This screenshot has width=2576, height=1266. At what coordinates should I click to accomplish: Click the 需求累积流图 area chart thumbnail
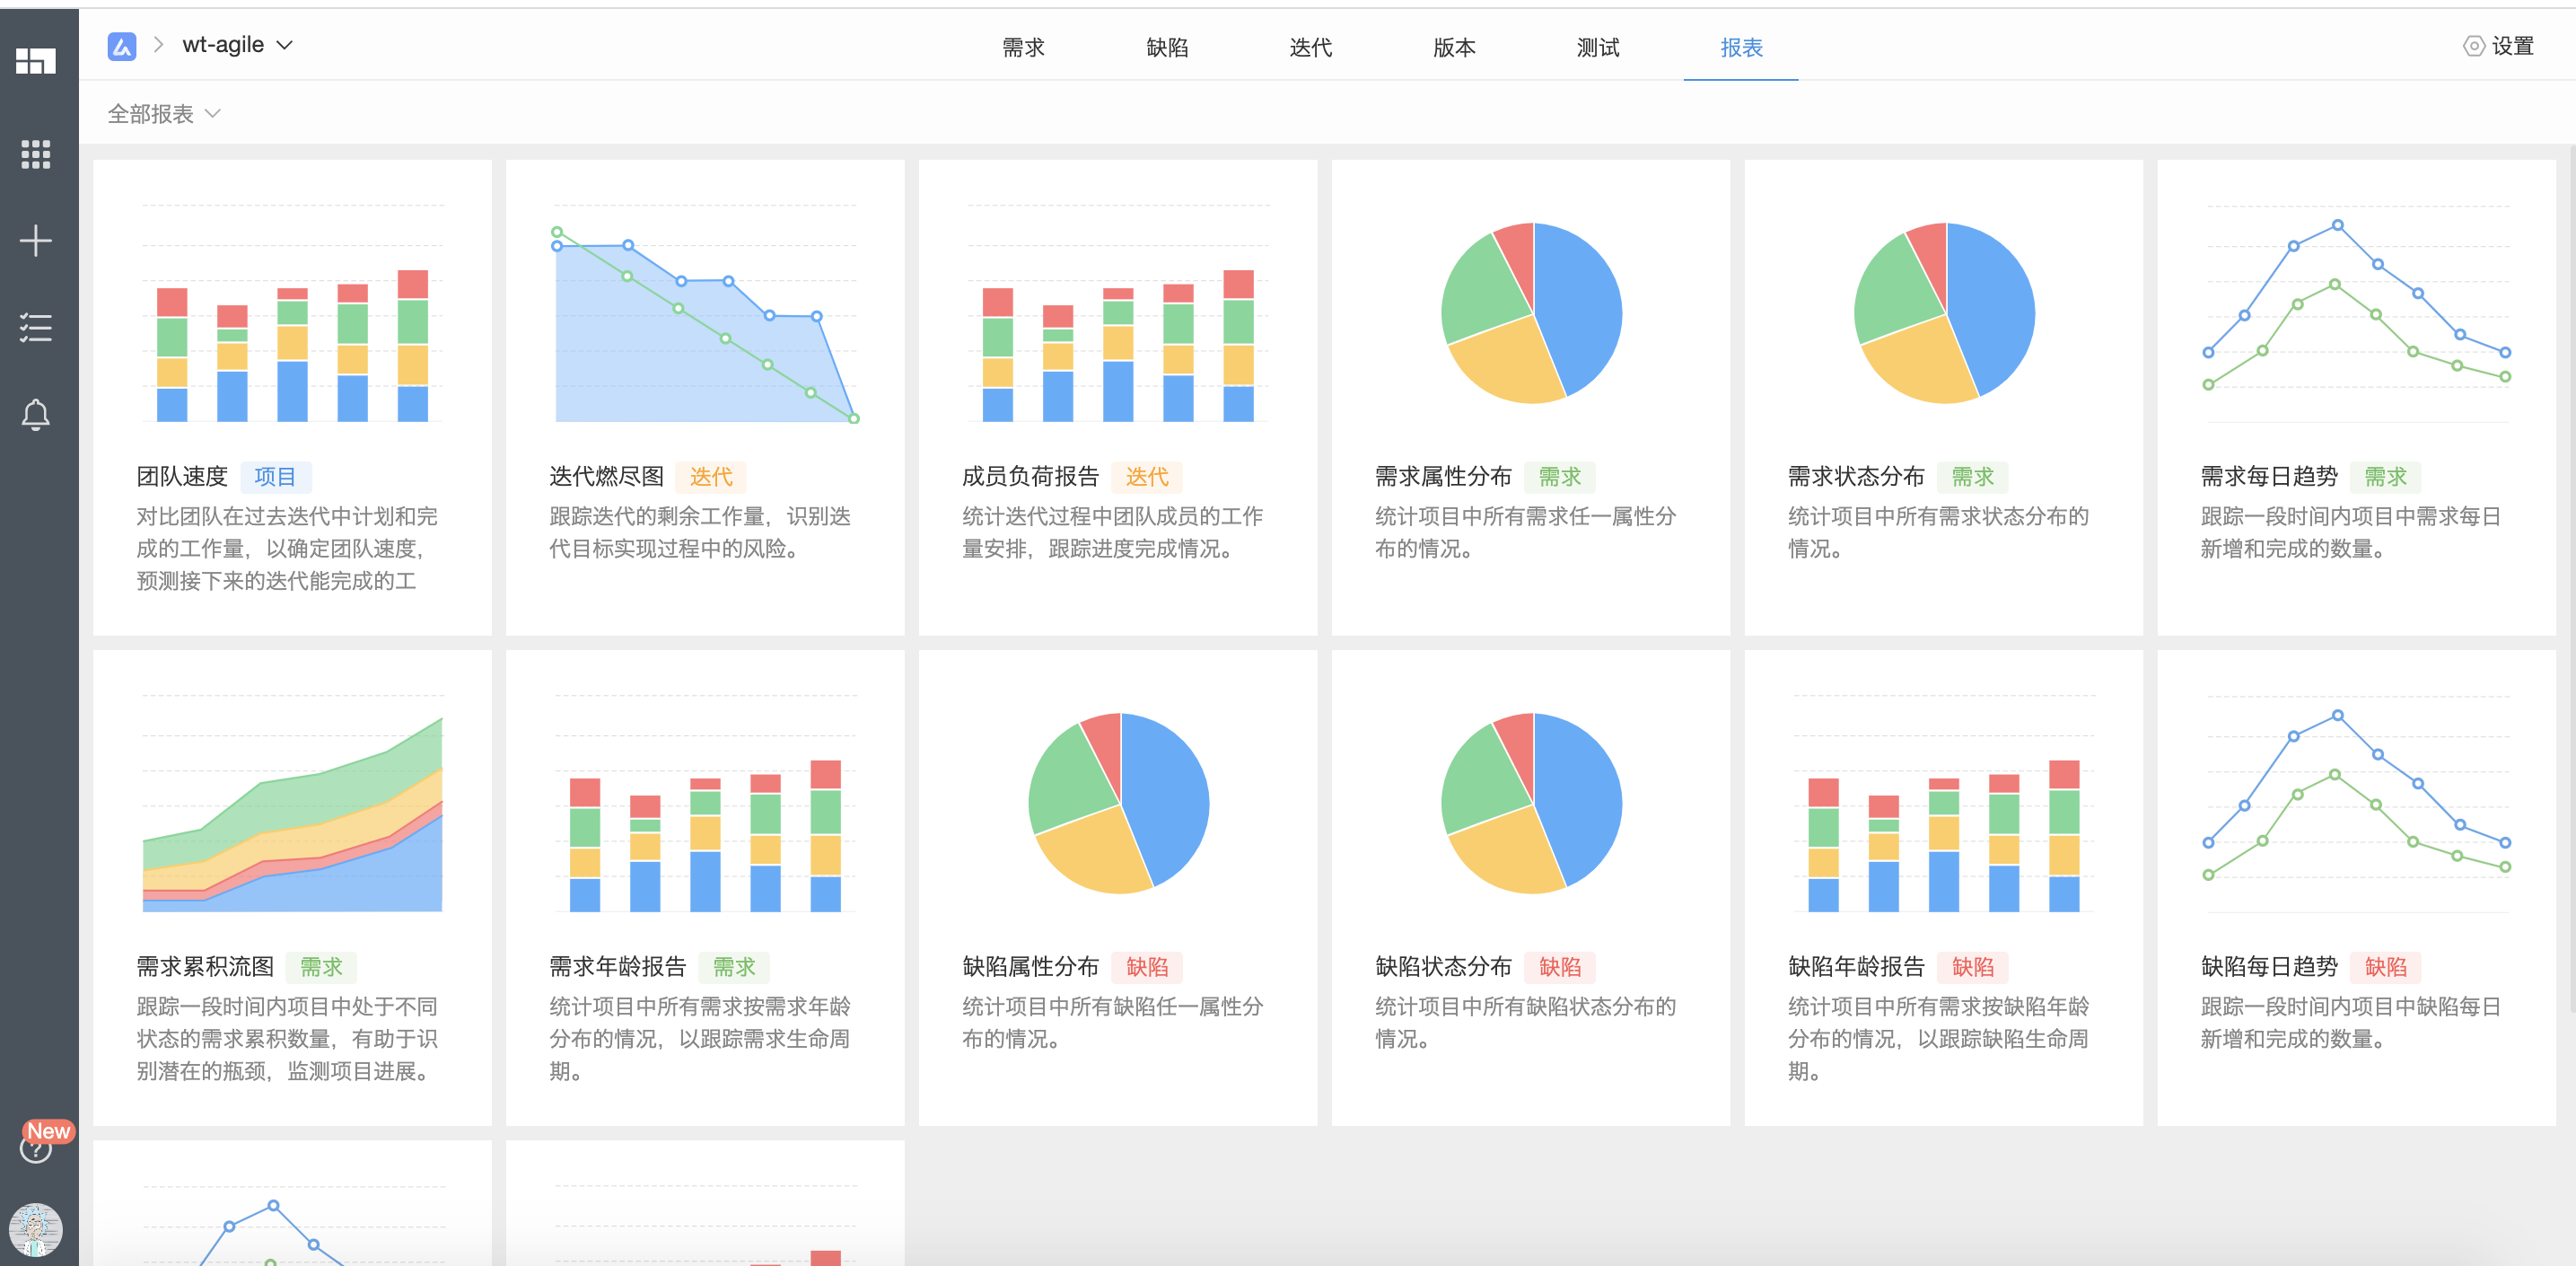click(293, 803)
